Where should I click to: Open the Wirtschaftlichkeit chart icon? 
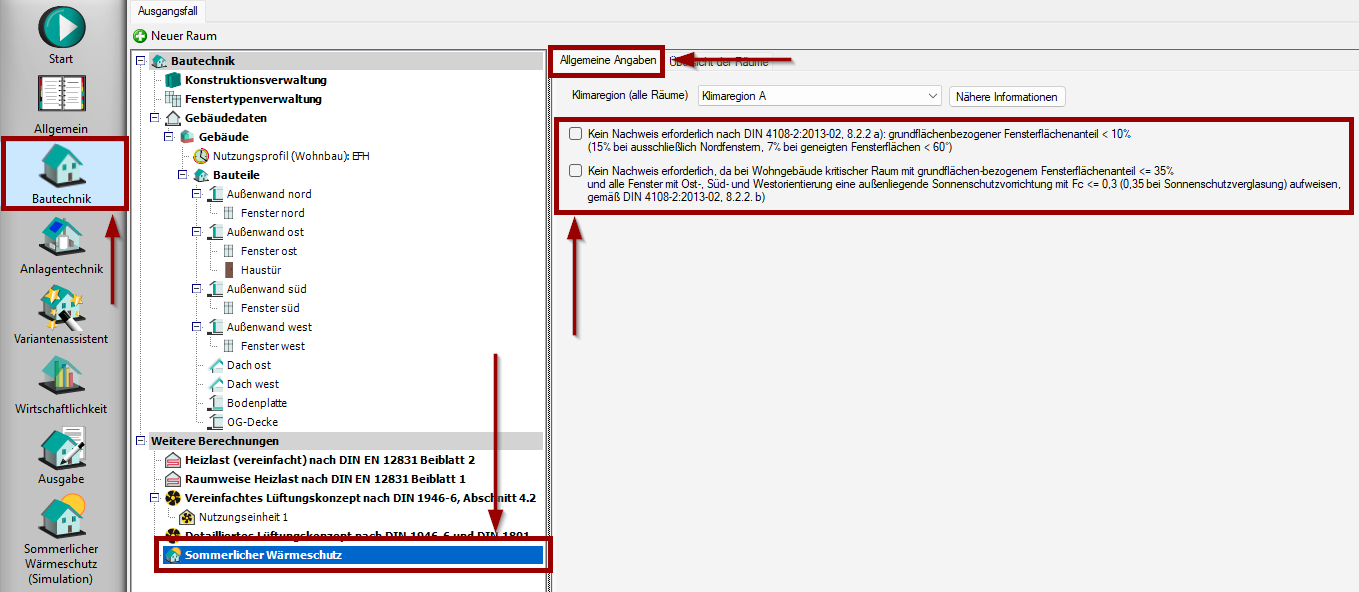click(62, 376)
